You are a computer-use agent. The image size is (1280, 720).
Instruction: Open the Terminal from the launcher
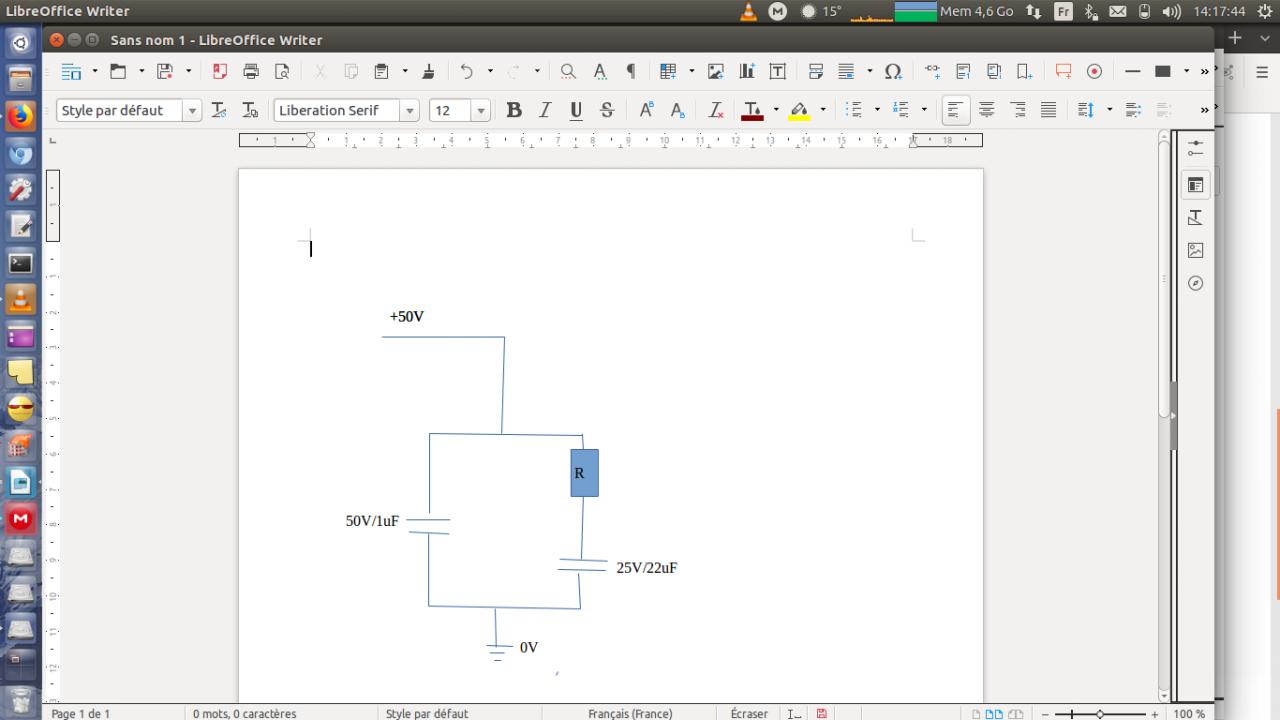click(20, 263)
